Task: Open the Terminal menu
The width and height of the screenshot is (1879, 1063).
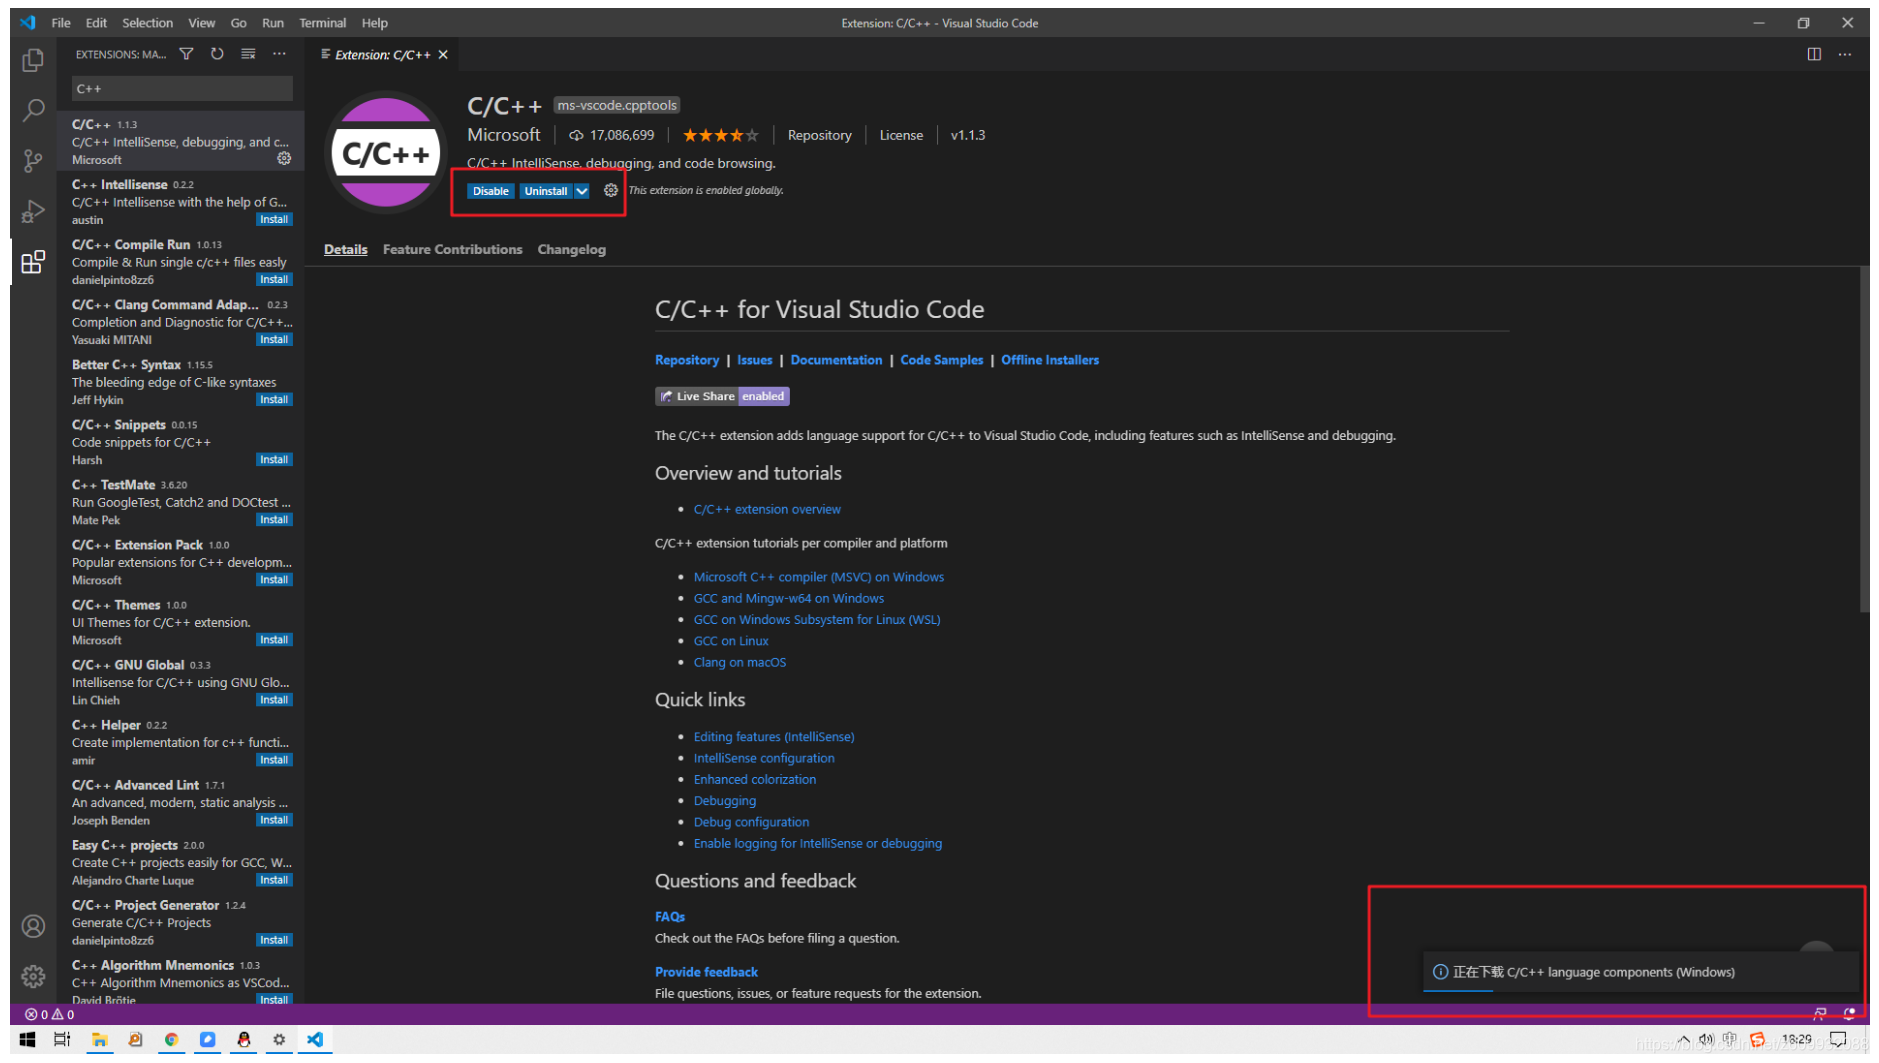Action: (x=322, y=23)
